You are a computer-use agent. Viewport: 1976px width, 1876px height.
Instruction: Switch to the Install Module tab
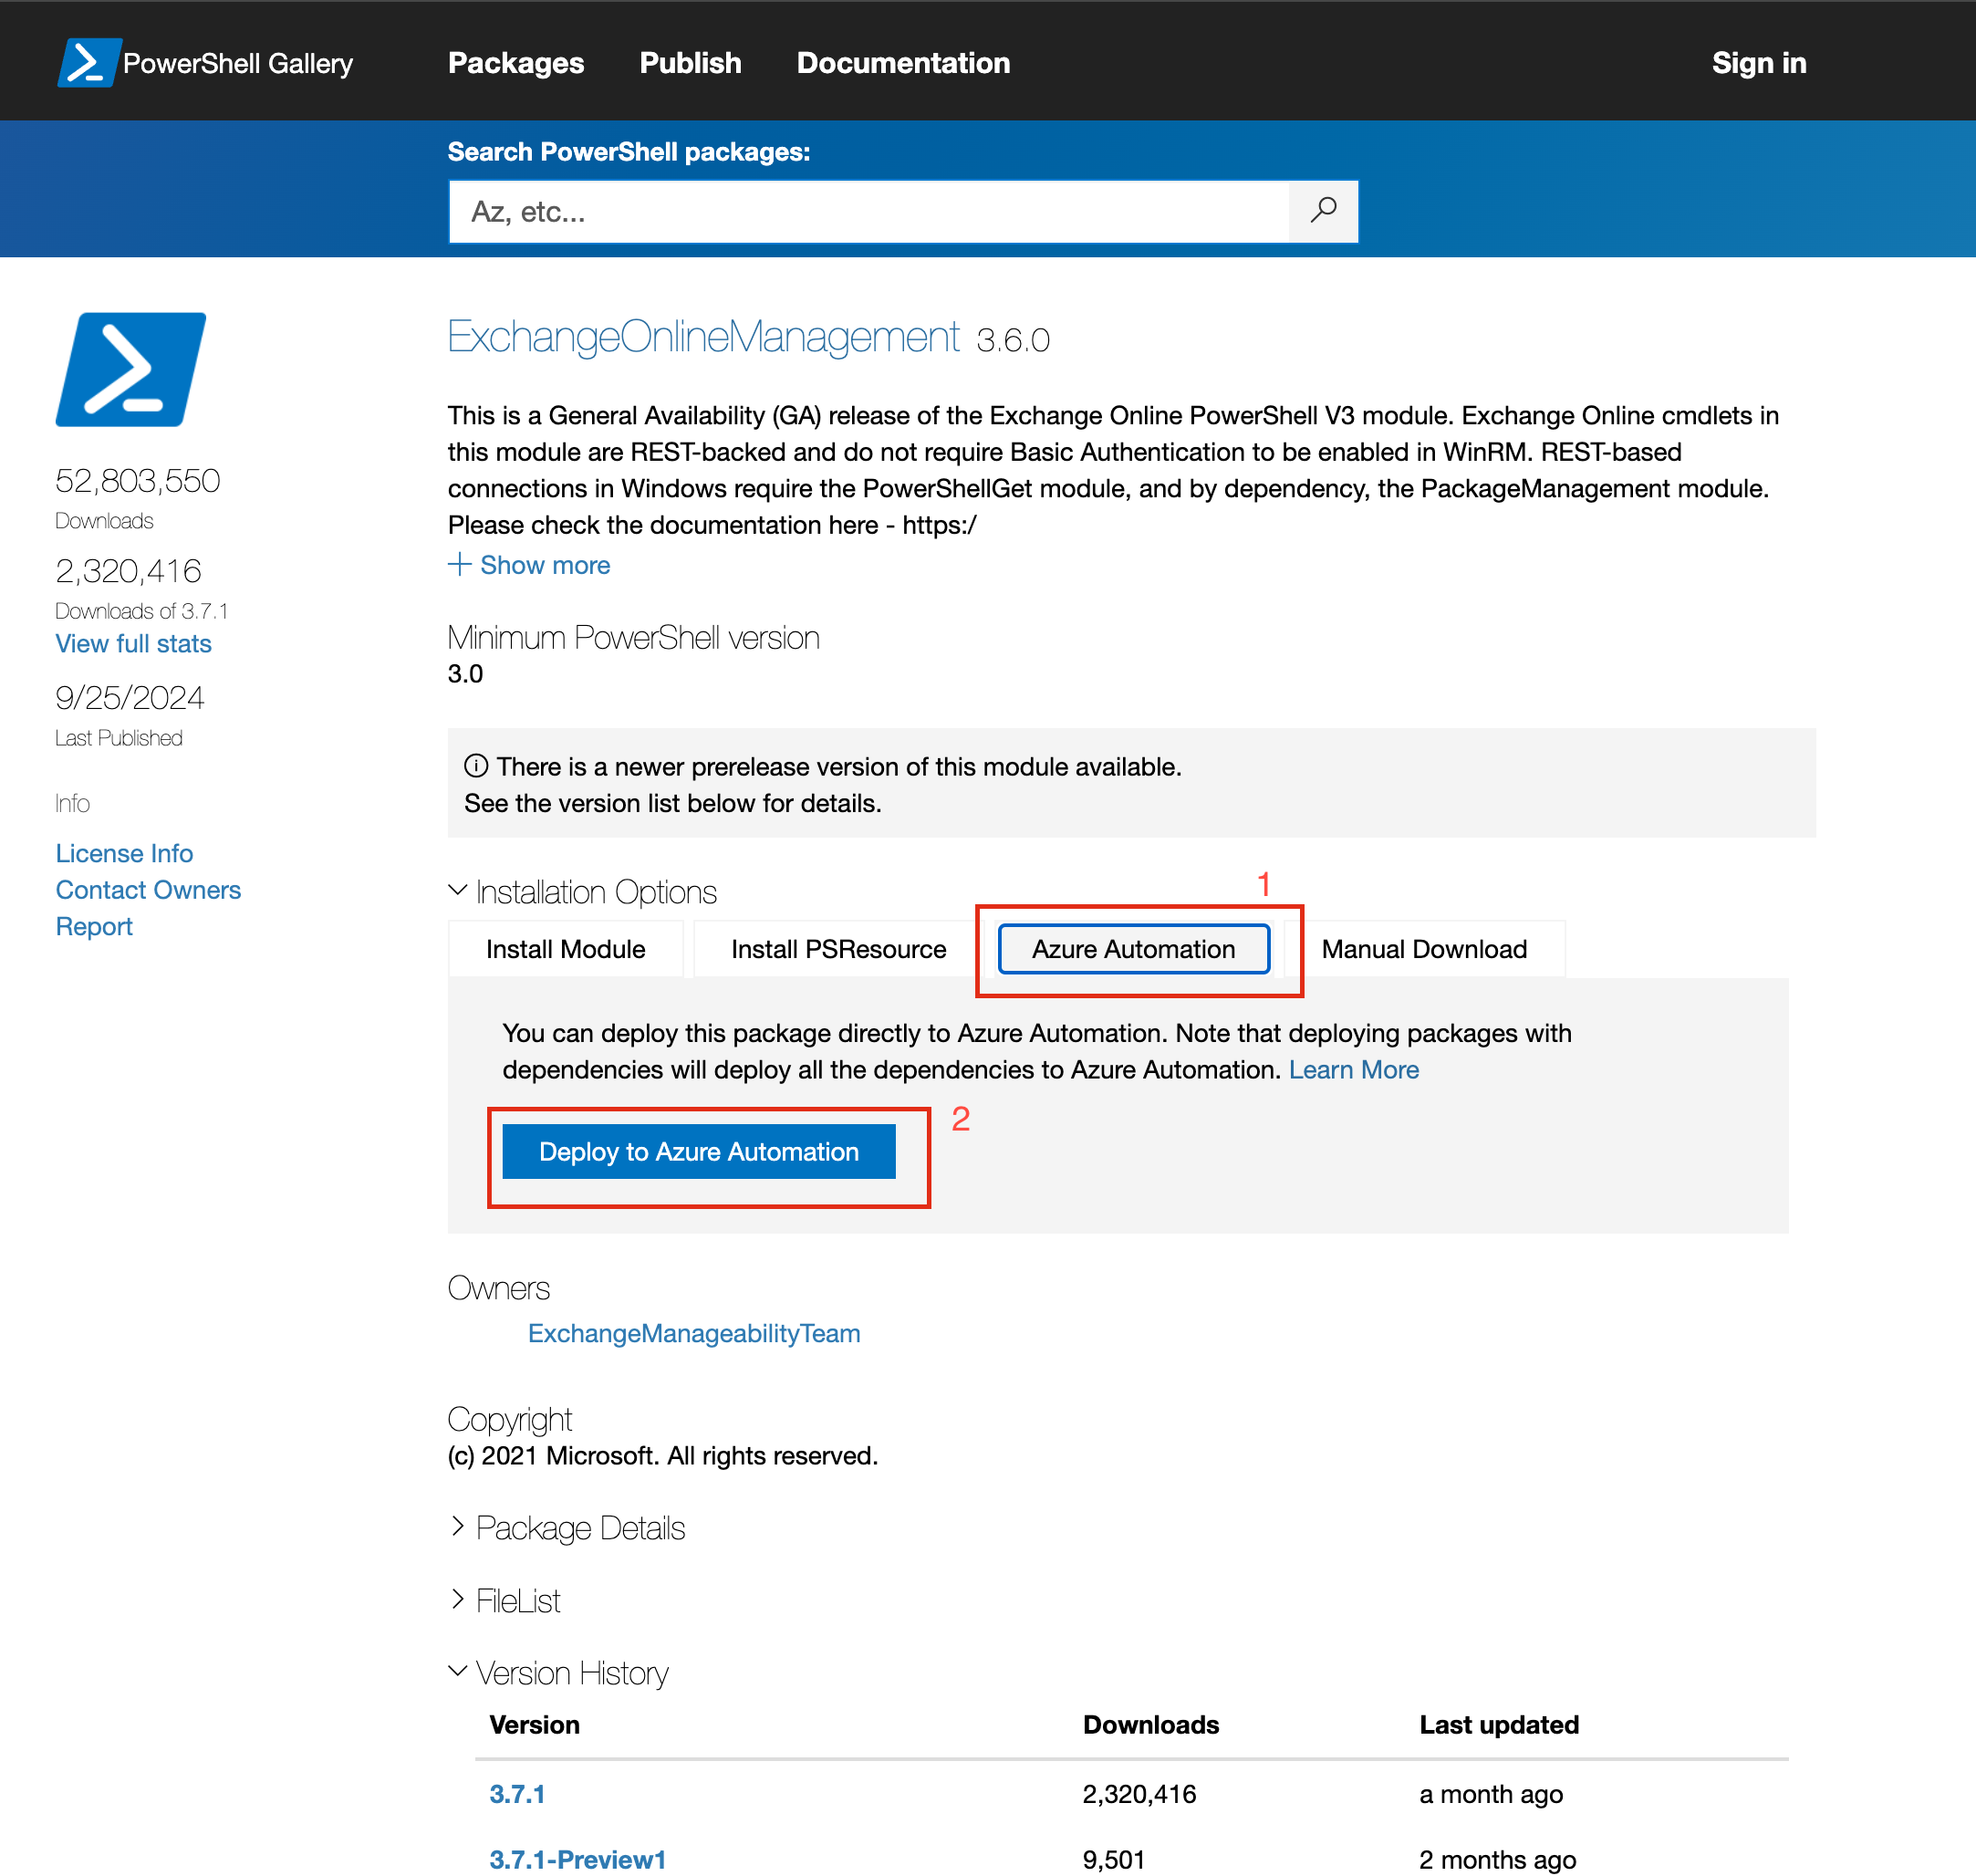pos(566,949)
